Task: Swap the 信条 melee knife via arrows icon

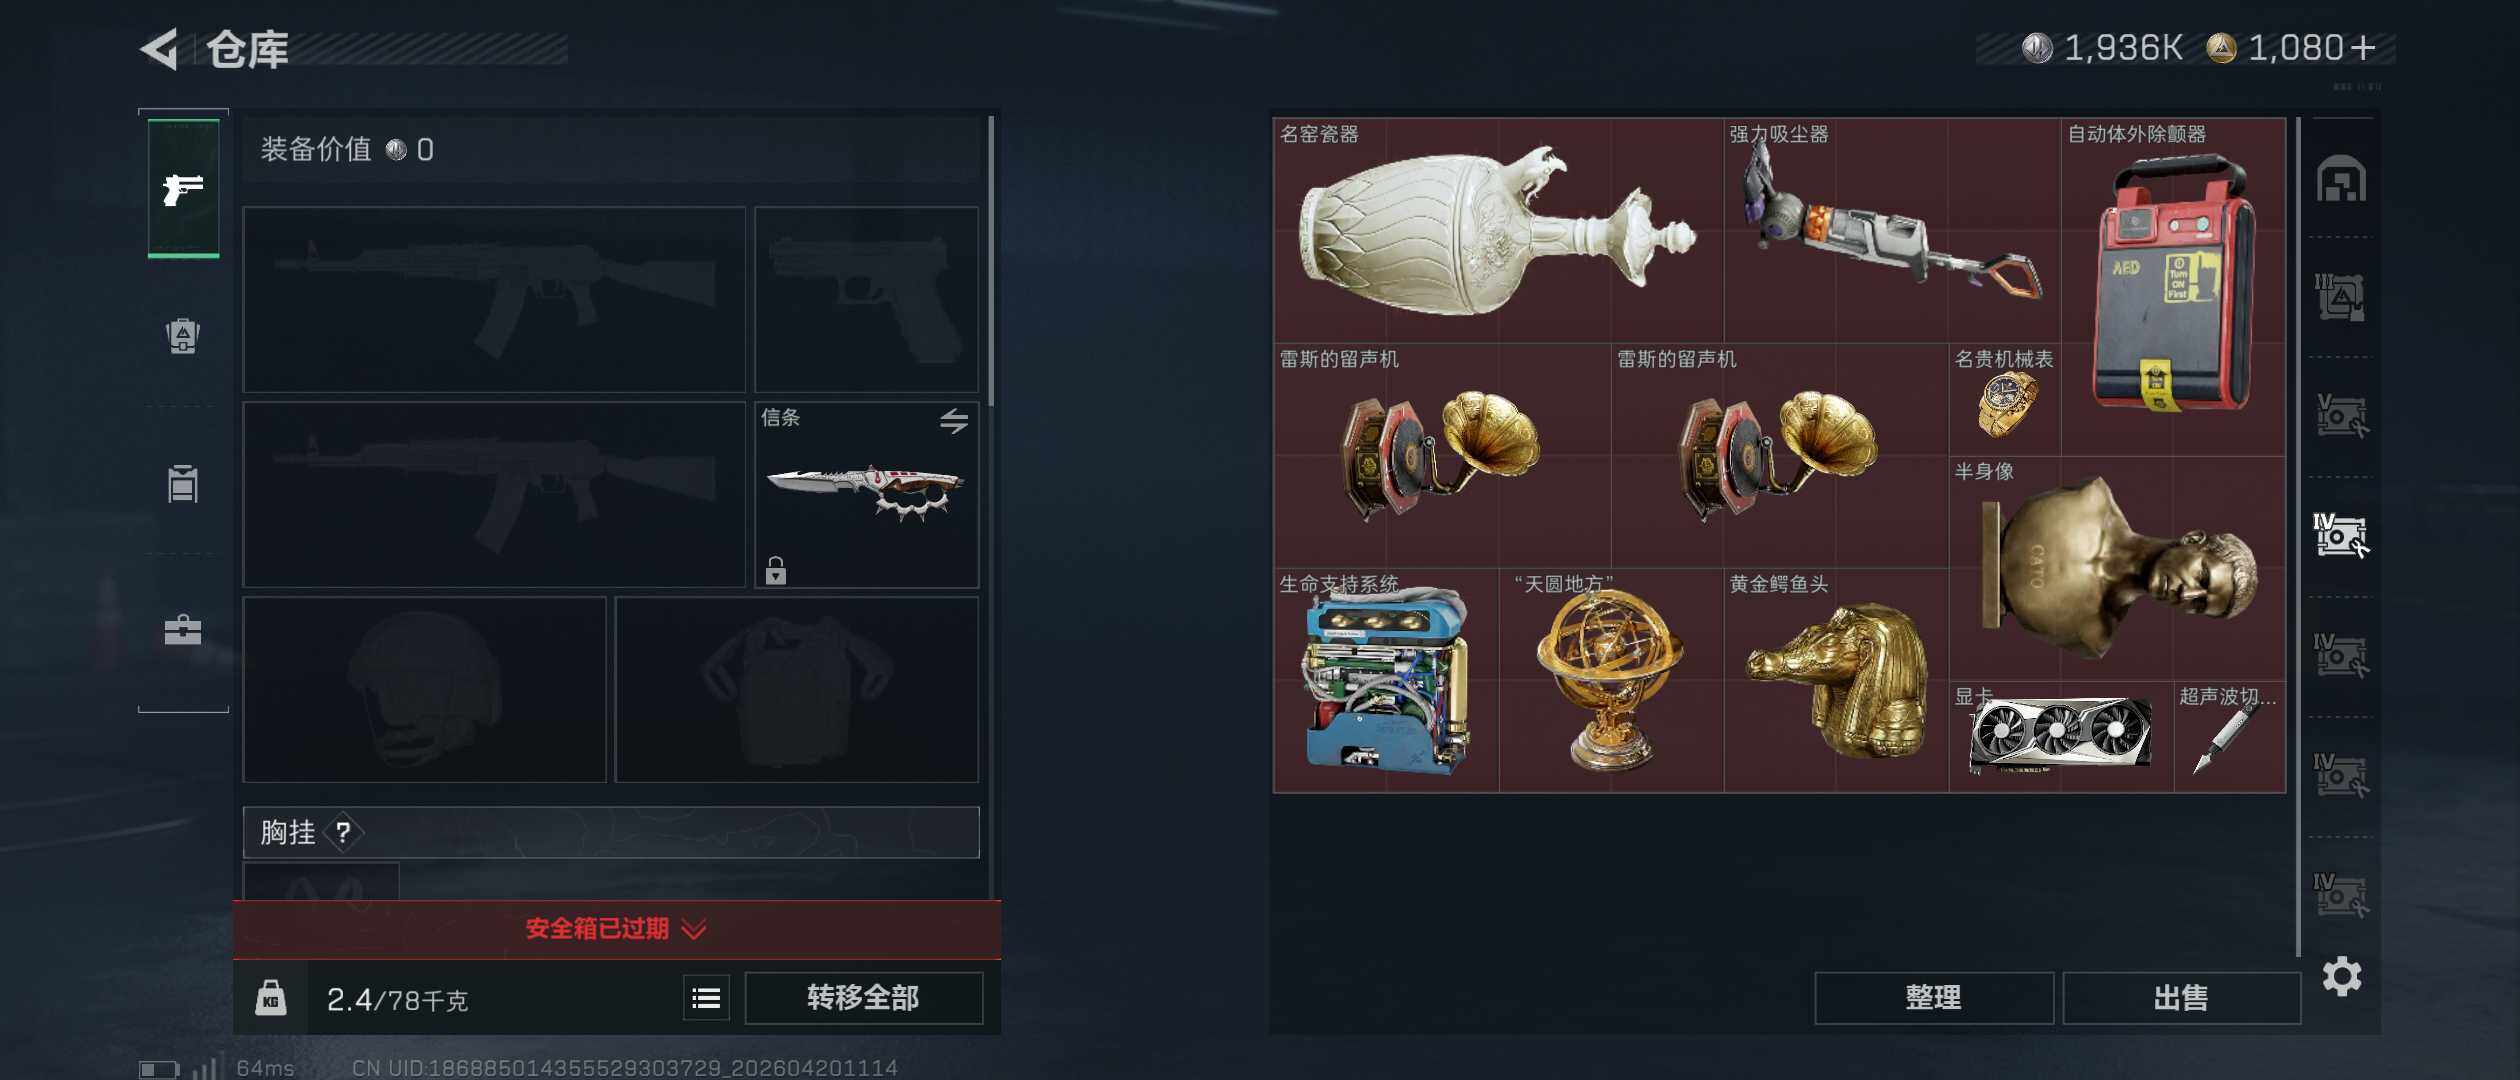Action: [x=954, y=421]
